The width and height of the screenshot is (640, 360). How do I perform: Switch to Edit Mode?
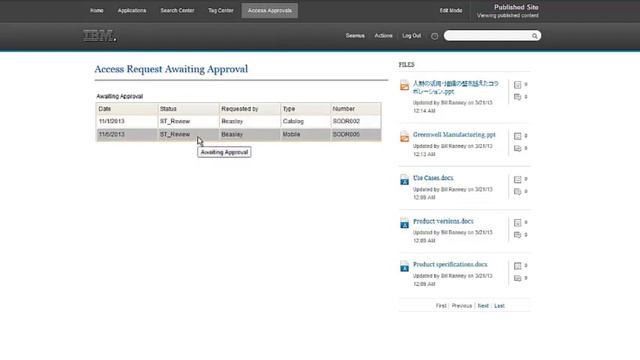[451, 11]
